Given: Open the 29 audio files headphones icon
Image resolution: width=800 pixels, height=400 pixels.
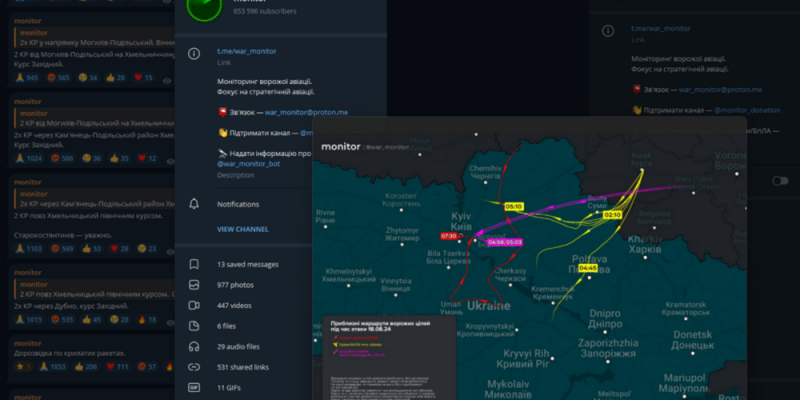Looking at the screenshot, I should [x=194, y=346].
